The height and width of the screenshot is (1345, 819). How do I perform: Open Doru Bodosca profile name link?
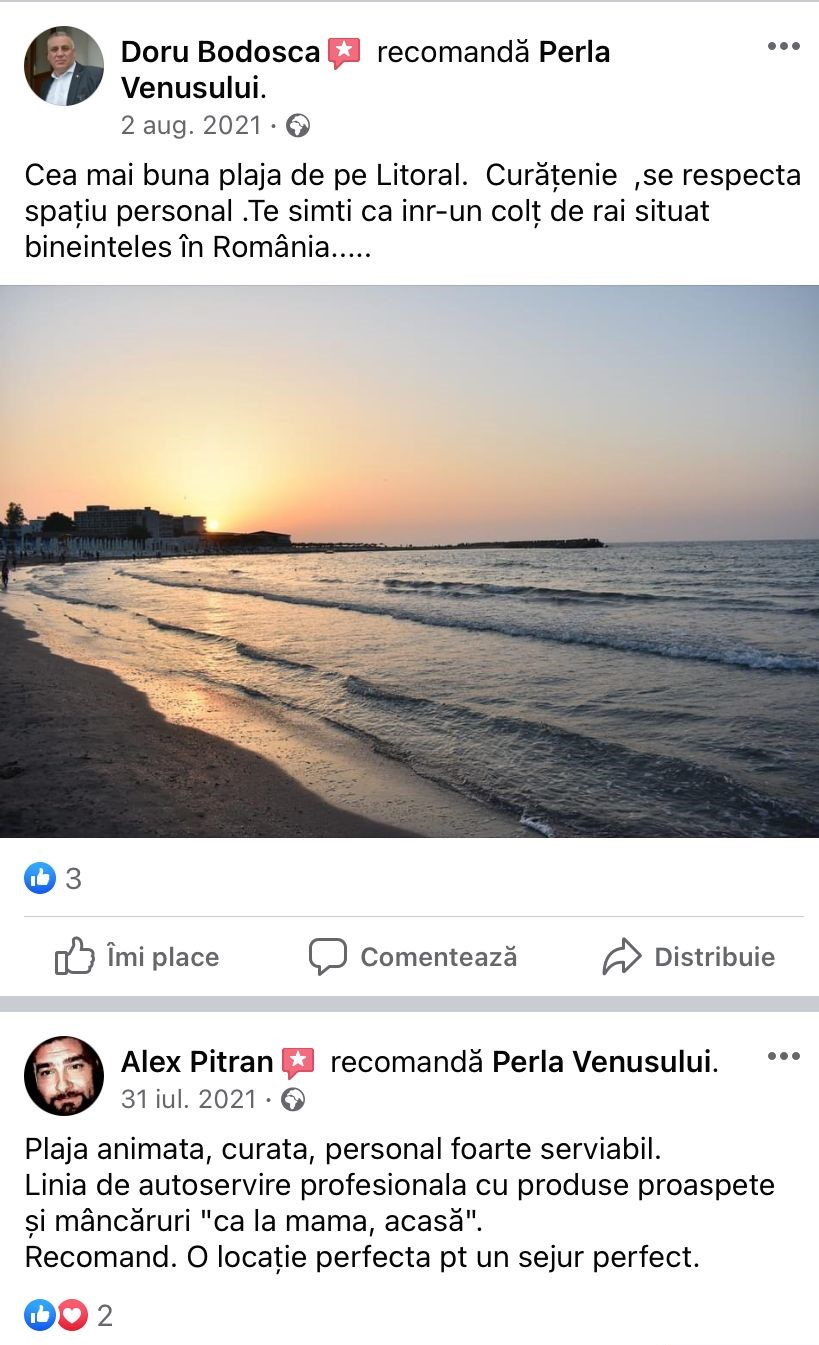coord(220,52)
